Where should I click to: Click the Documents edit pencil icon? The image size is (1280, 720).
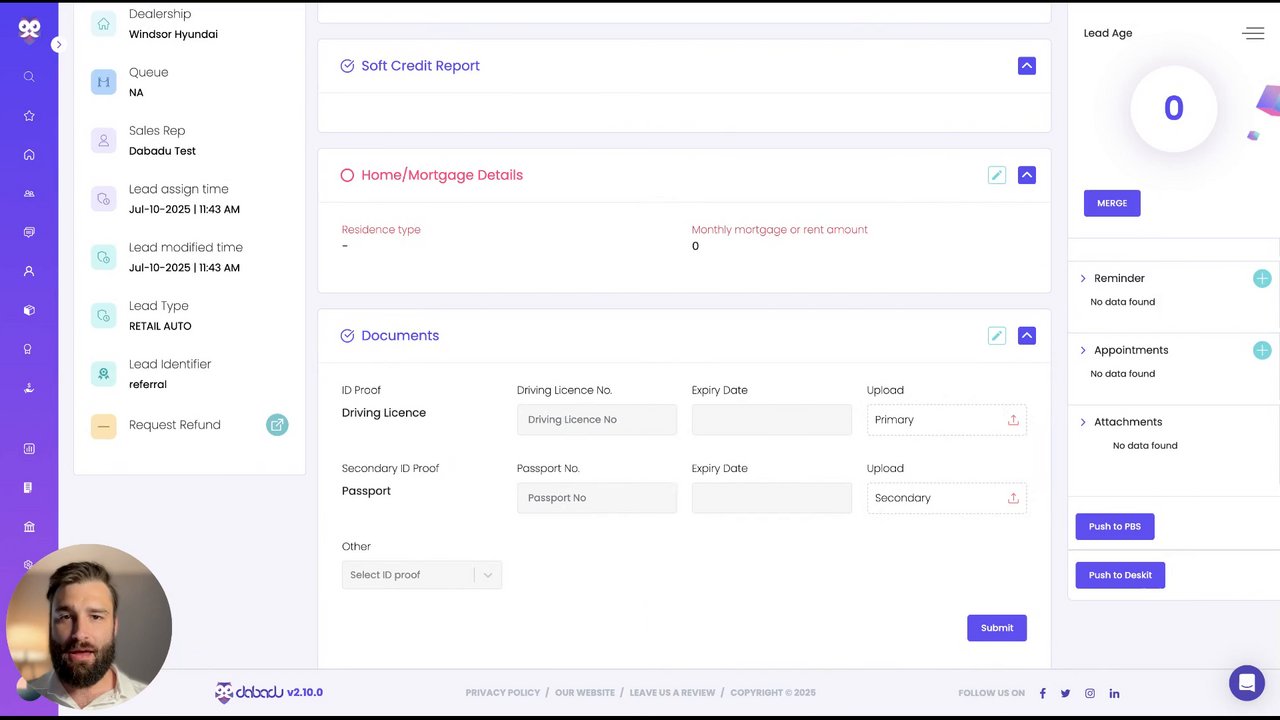point(996,336)
